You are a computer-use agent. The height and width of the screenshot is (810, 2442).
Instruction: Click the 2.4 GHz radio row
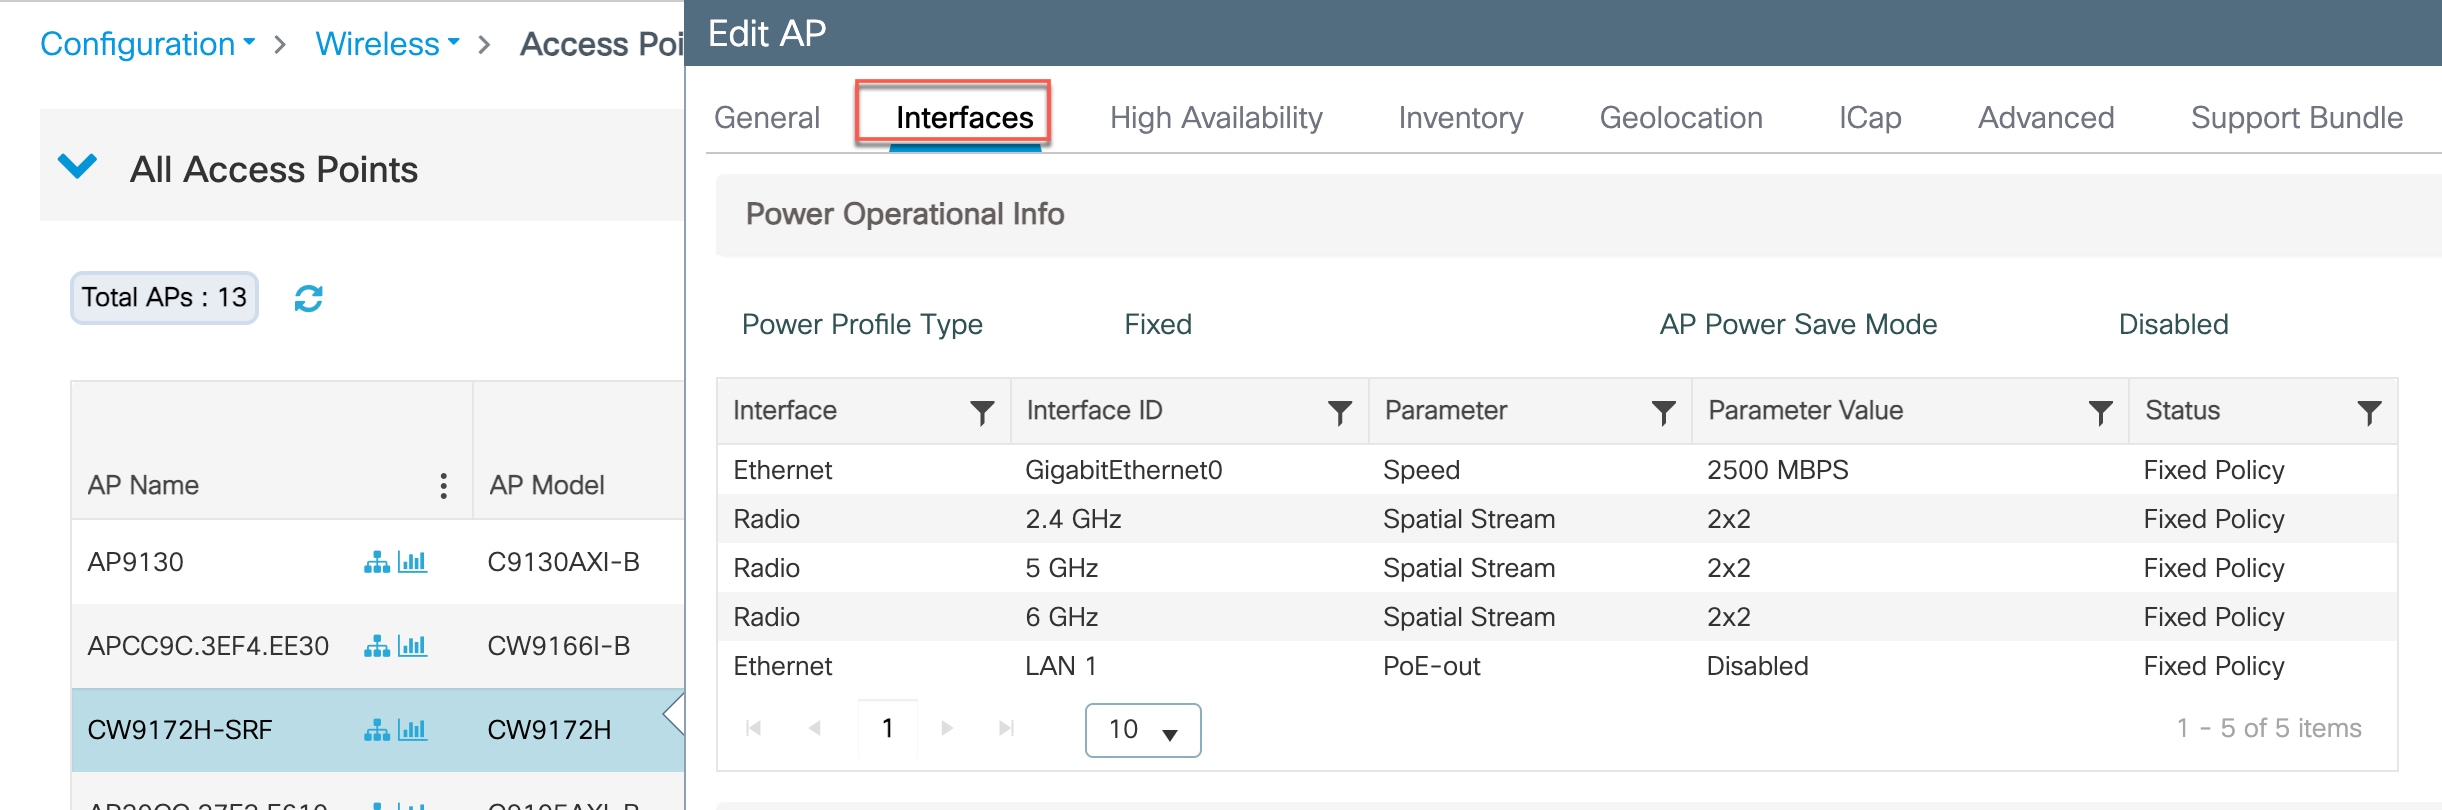1557,519
